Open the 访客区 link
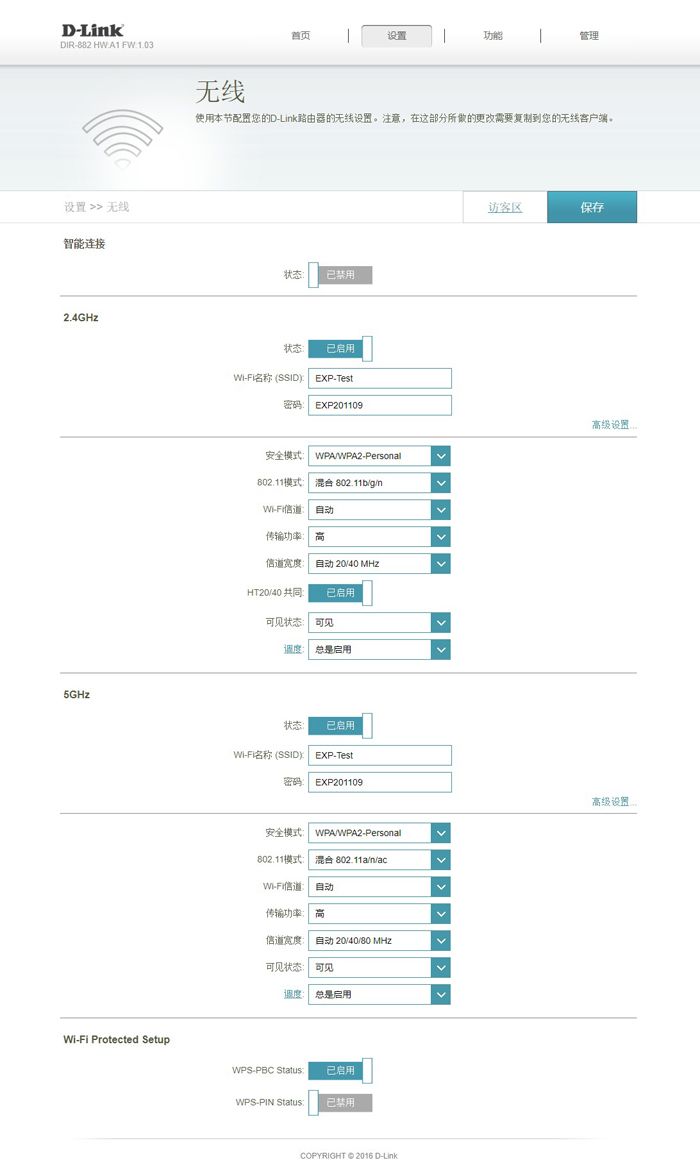 pyautogui.click(x=505, y=207)
